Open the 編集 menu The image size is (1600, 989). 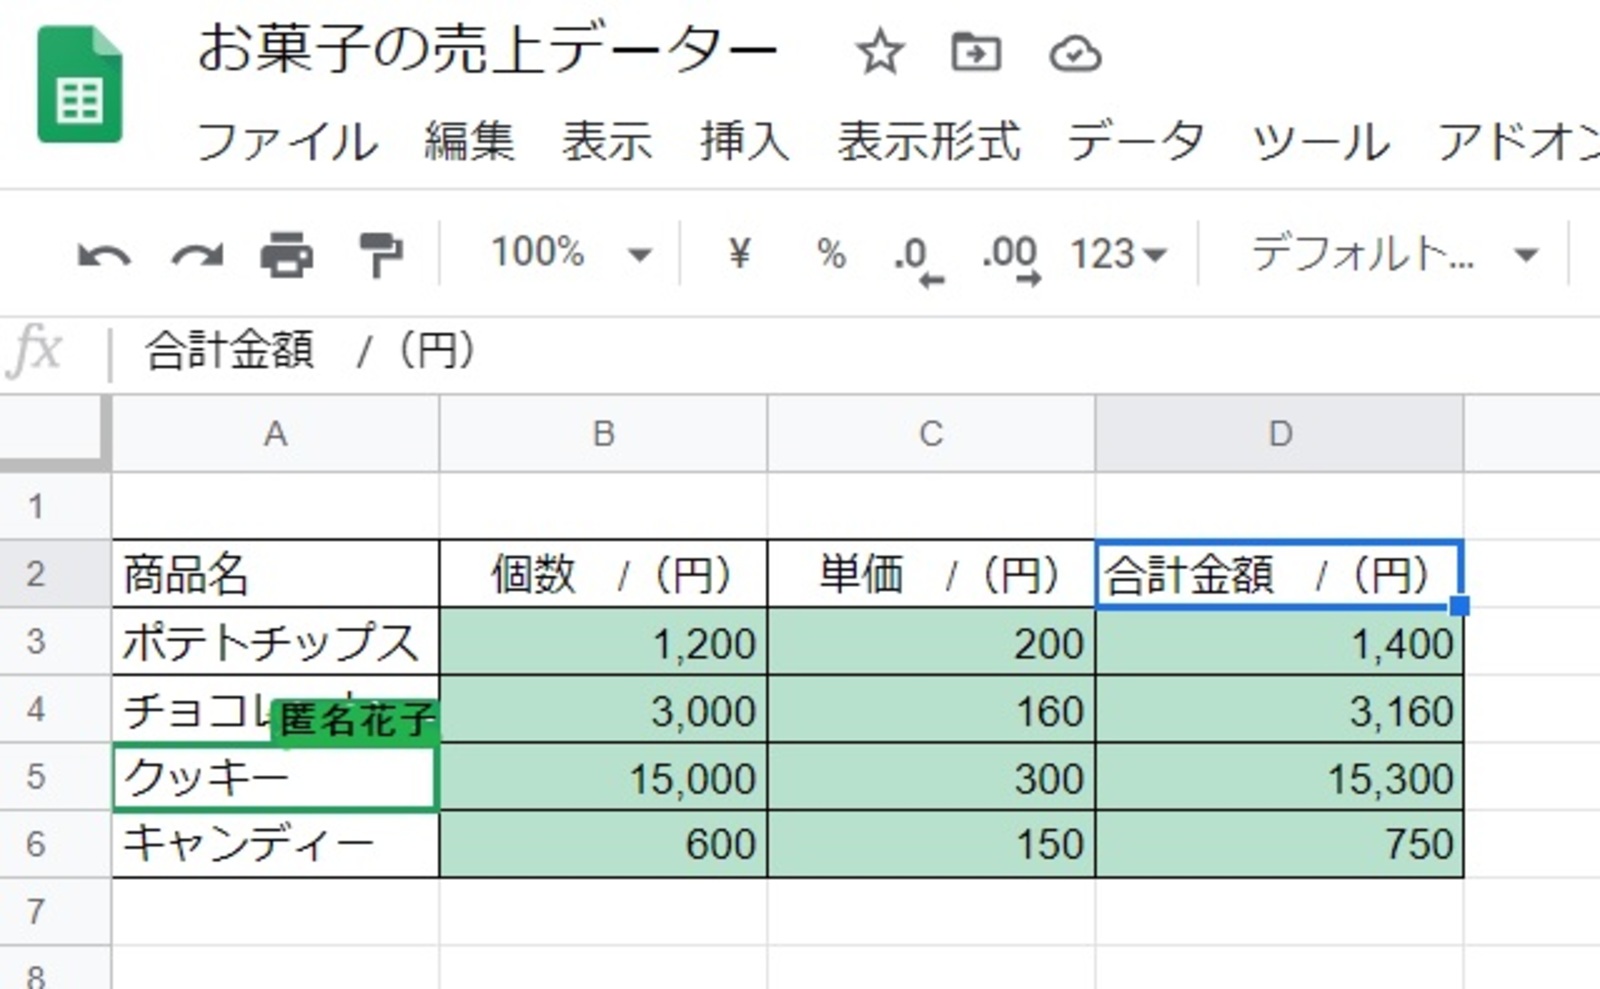pos(469,141)
